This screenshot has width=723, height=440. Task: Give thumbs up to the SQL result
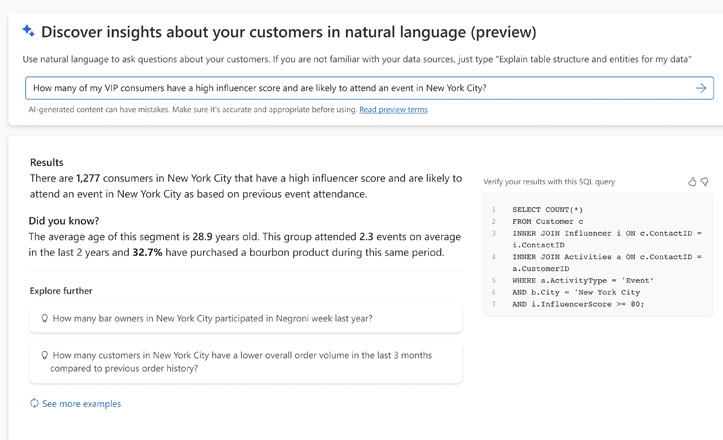tap(692, 182)
